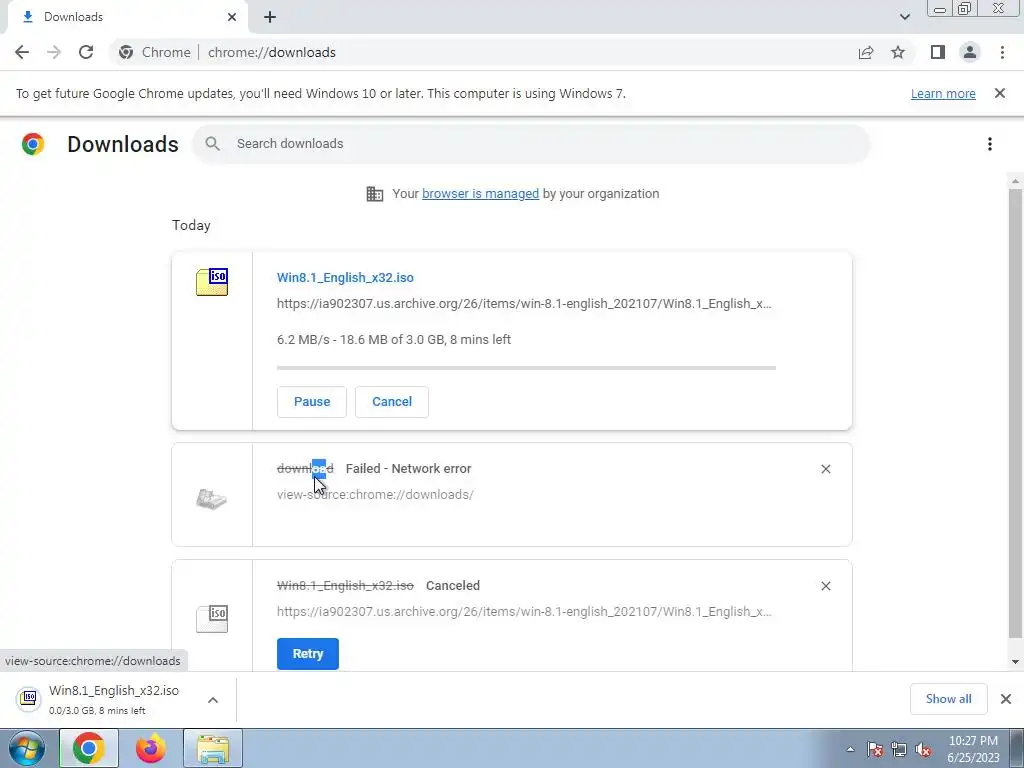Image resolution: width=1024 pixels, height=768 pixels.
Task: Click the failed download file icon
Action: pos(212,500)
